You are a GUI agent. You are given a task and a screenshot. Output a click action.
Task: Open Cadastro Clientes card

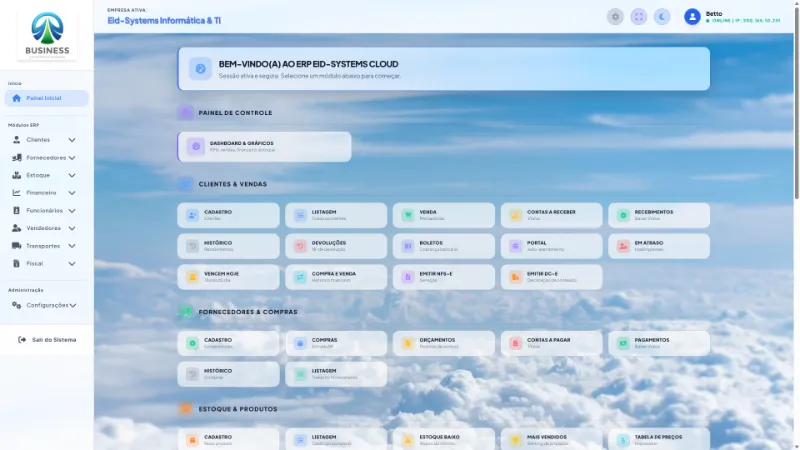click(229, 215)
